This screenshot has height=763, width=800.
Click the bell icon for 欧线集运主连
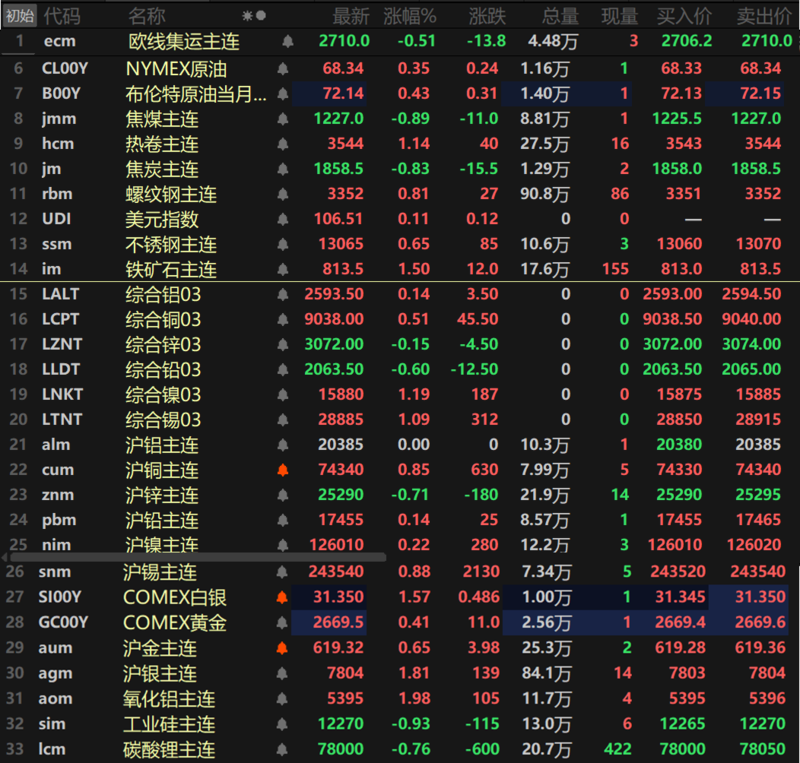click(x=288, y=41)
